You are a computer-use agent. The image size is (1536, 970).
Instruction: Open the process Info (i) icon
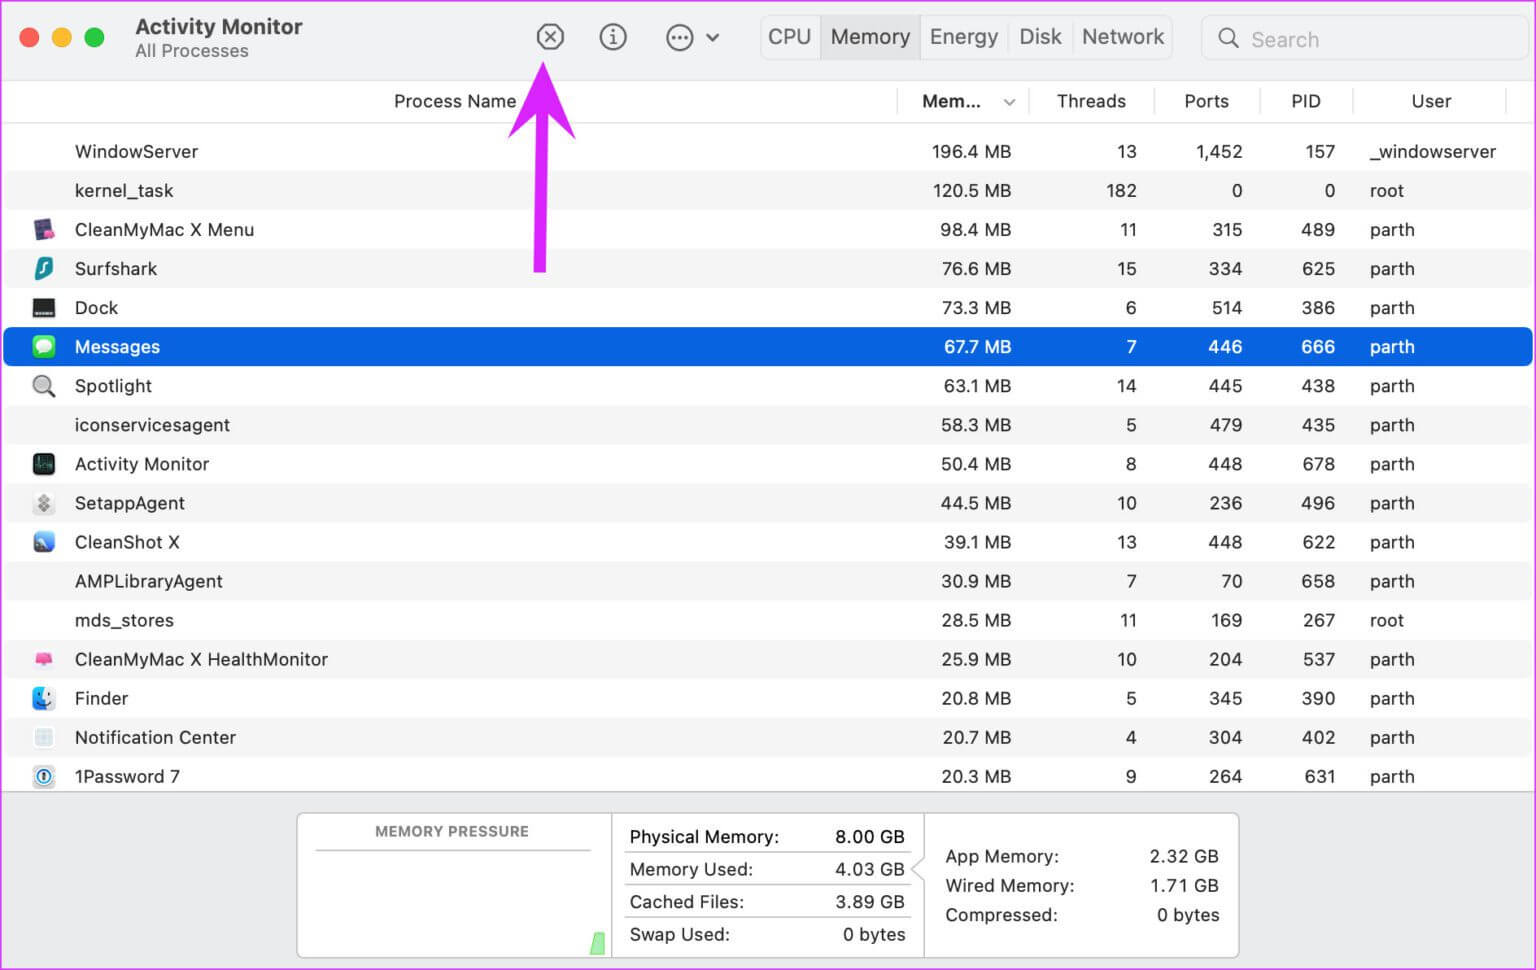(613, 38)
